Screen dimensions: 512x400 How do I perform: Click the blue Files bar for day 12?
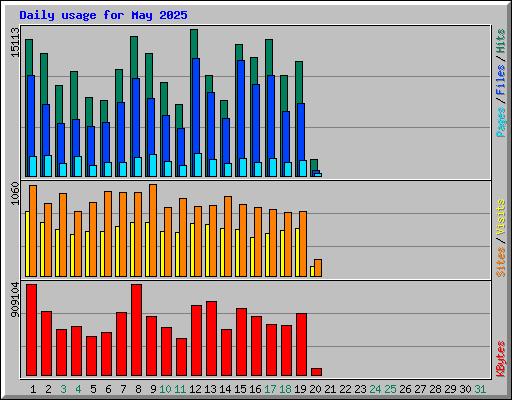click(196, 106)
